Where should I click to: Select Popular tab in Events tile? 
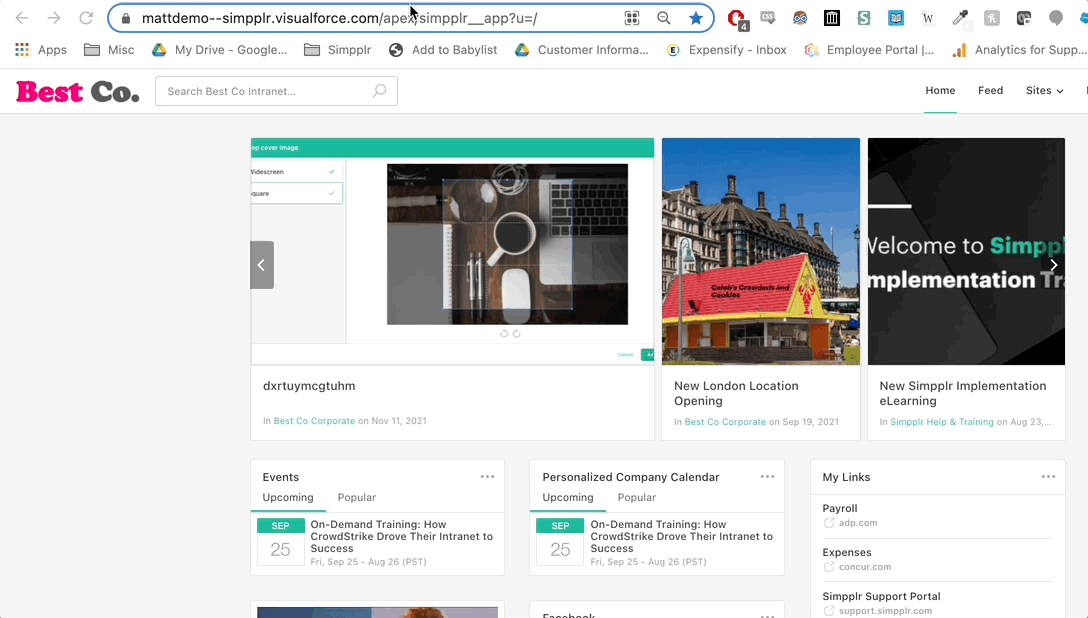click(357, 497)
